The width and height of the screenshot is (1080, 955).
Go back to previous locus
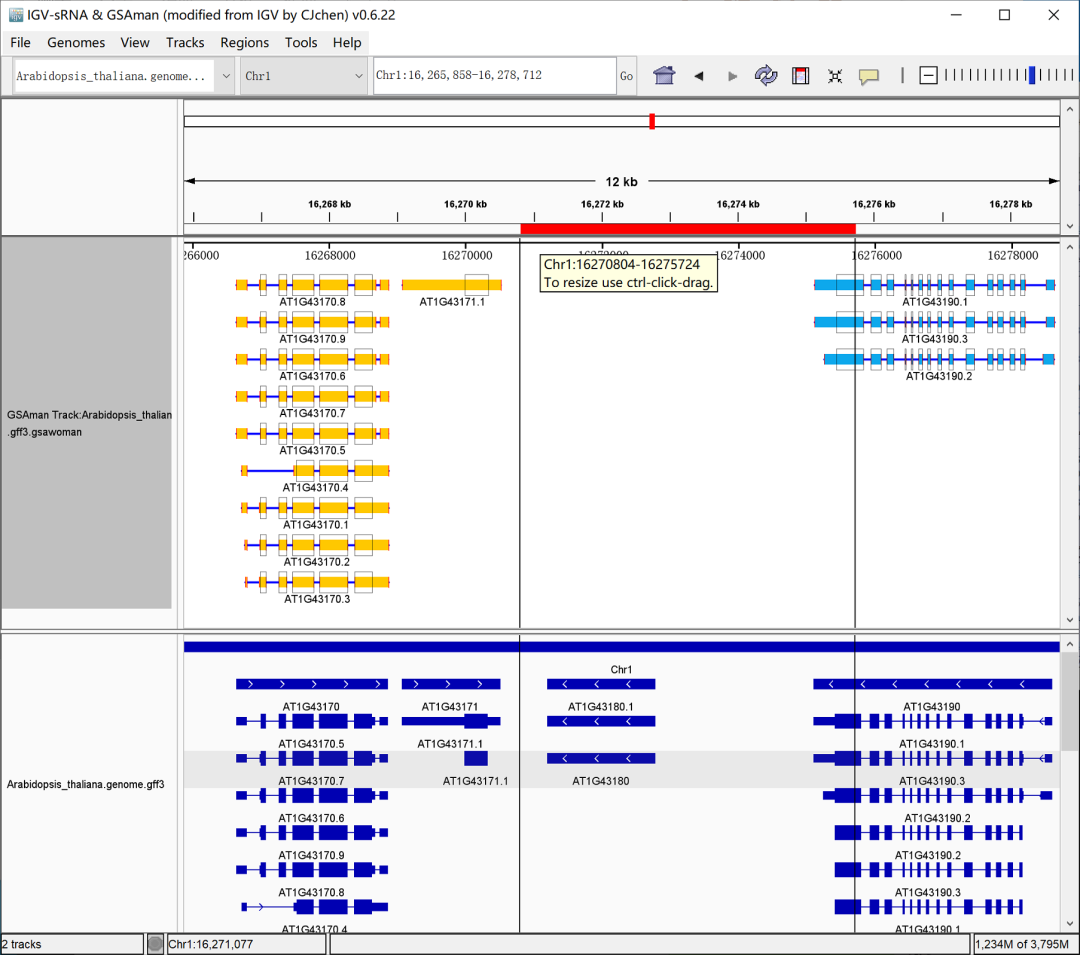click(x=699, y=76)
